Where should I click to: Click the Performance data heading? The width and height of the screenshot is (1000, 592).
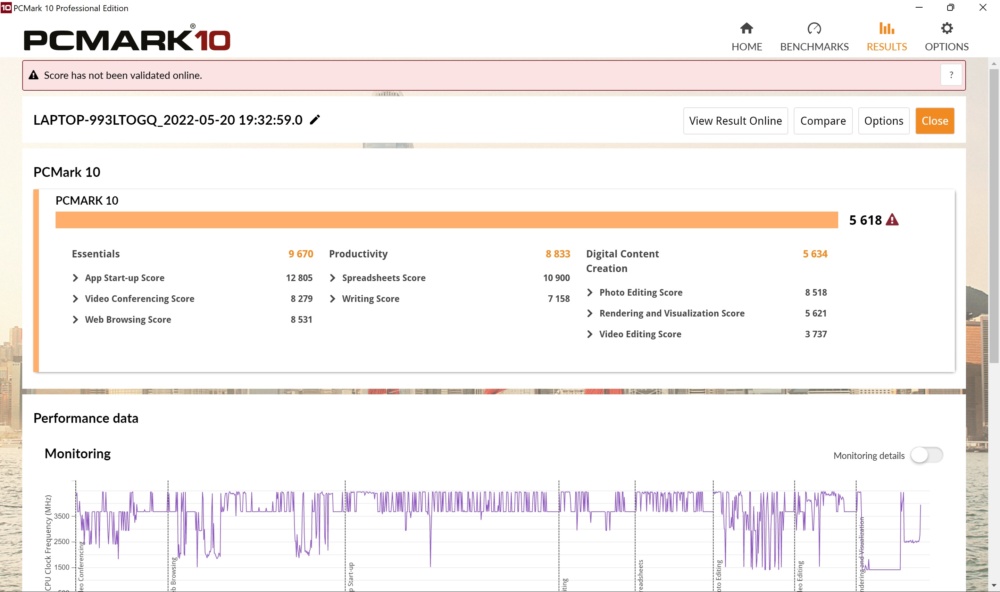[85, 418]
